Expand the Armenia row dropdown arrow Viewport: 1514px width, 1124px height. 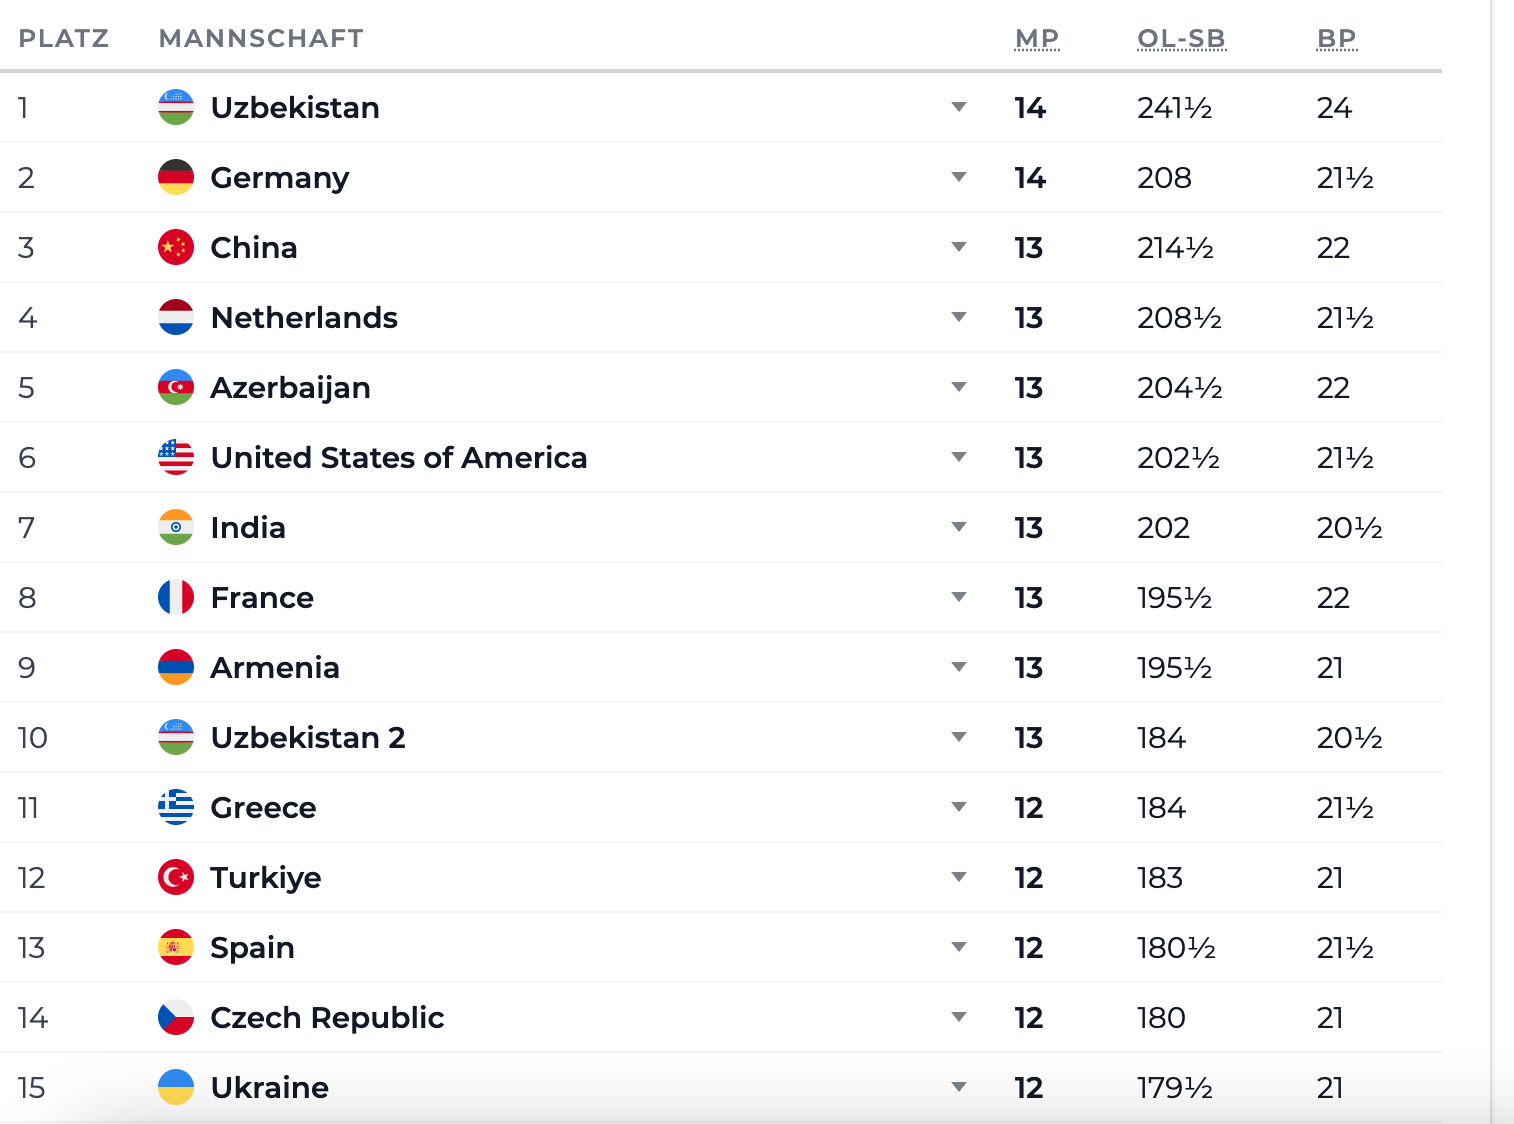click(x=959, y=667)
